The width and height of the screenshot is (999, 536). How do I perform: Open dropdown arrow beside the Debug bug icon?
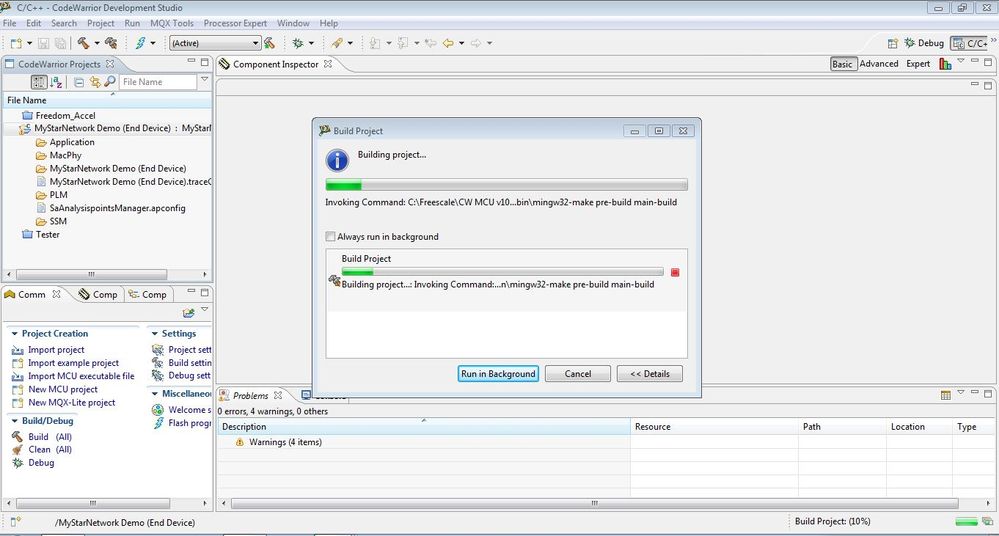(x=311, y=43)
